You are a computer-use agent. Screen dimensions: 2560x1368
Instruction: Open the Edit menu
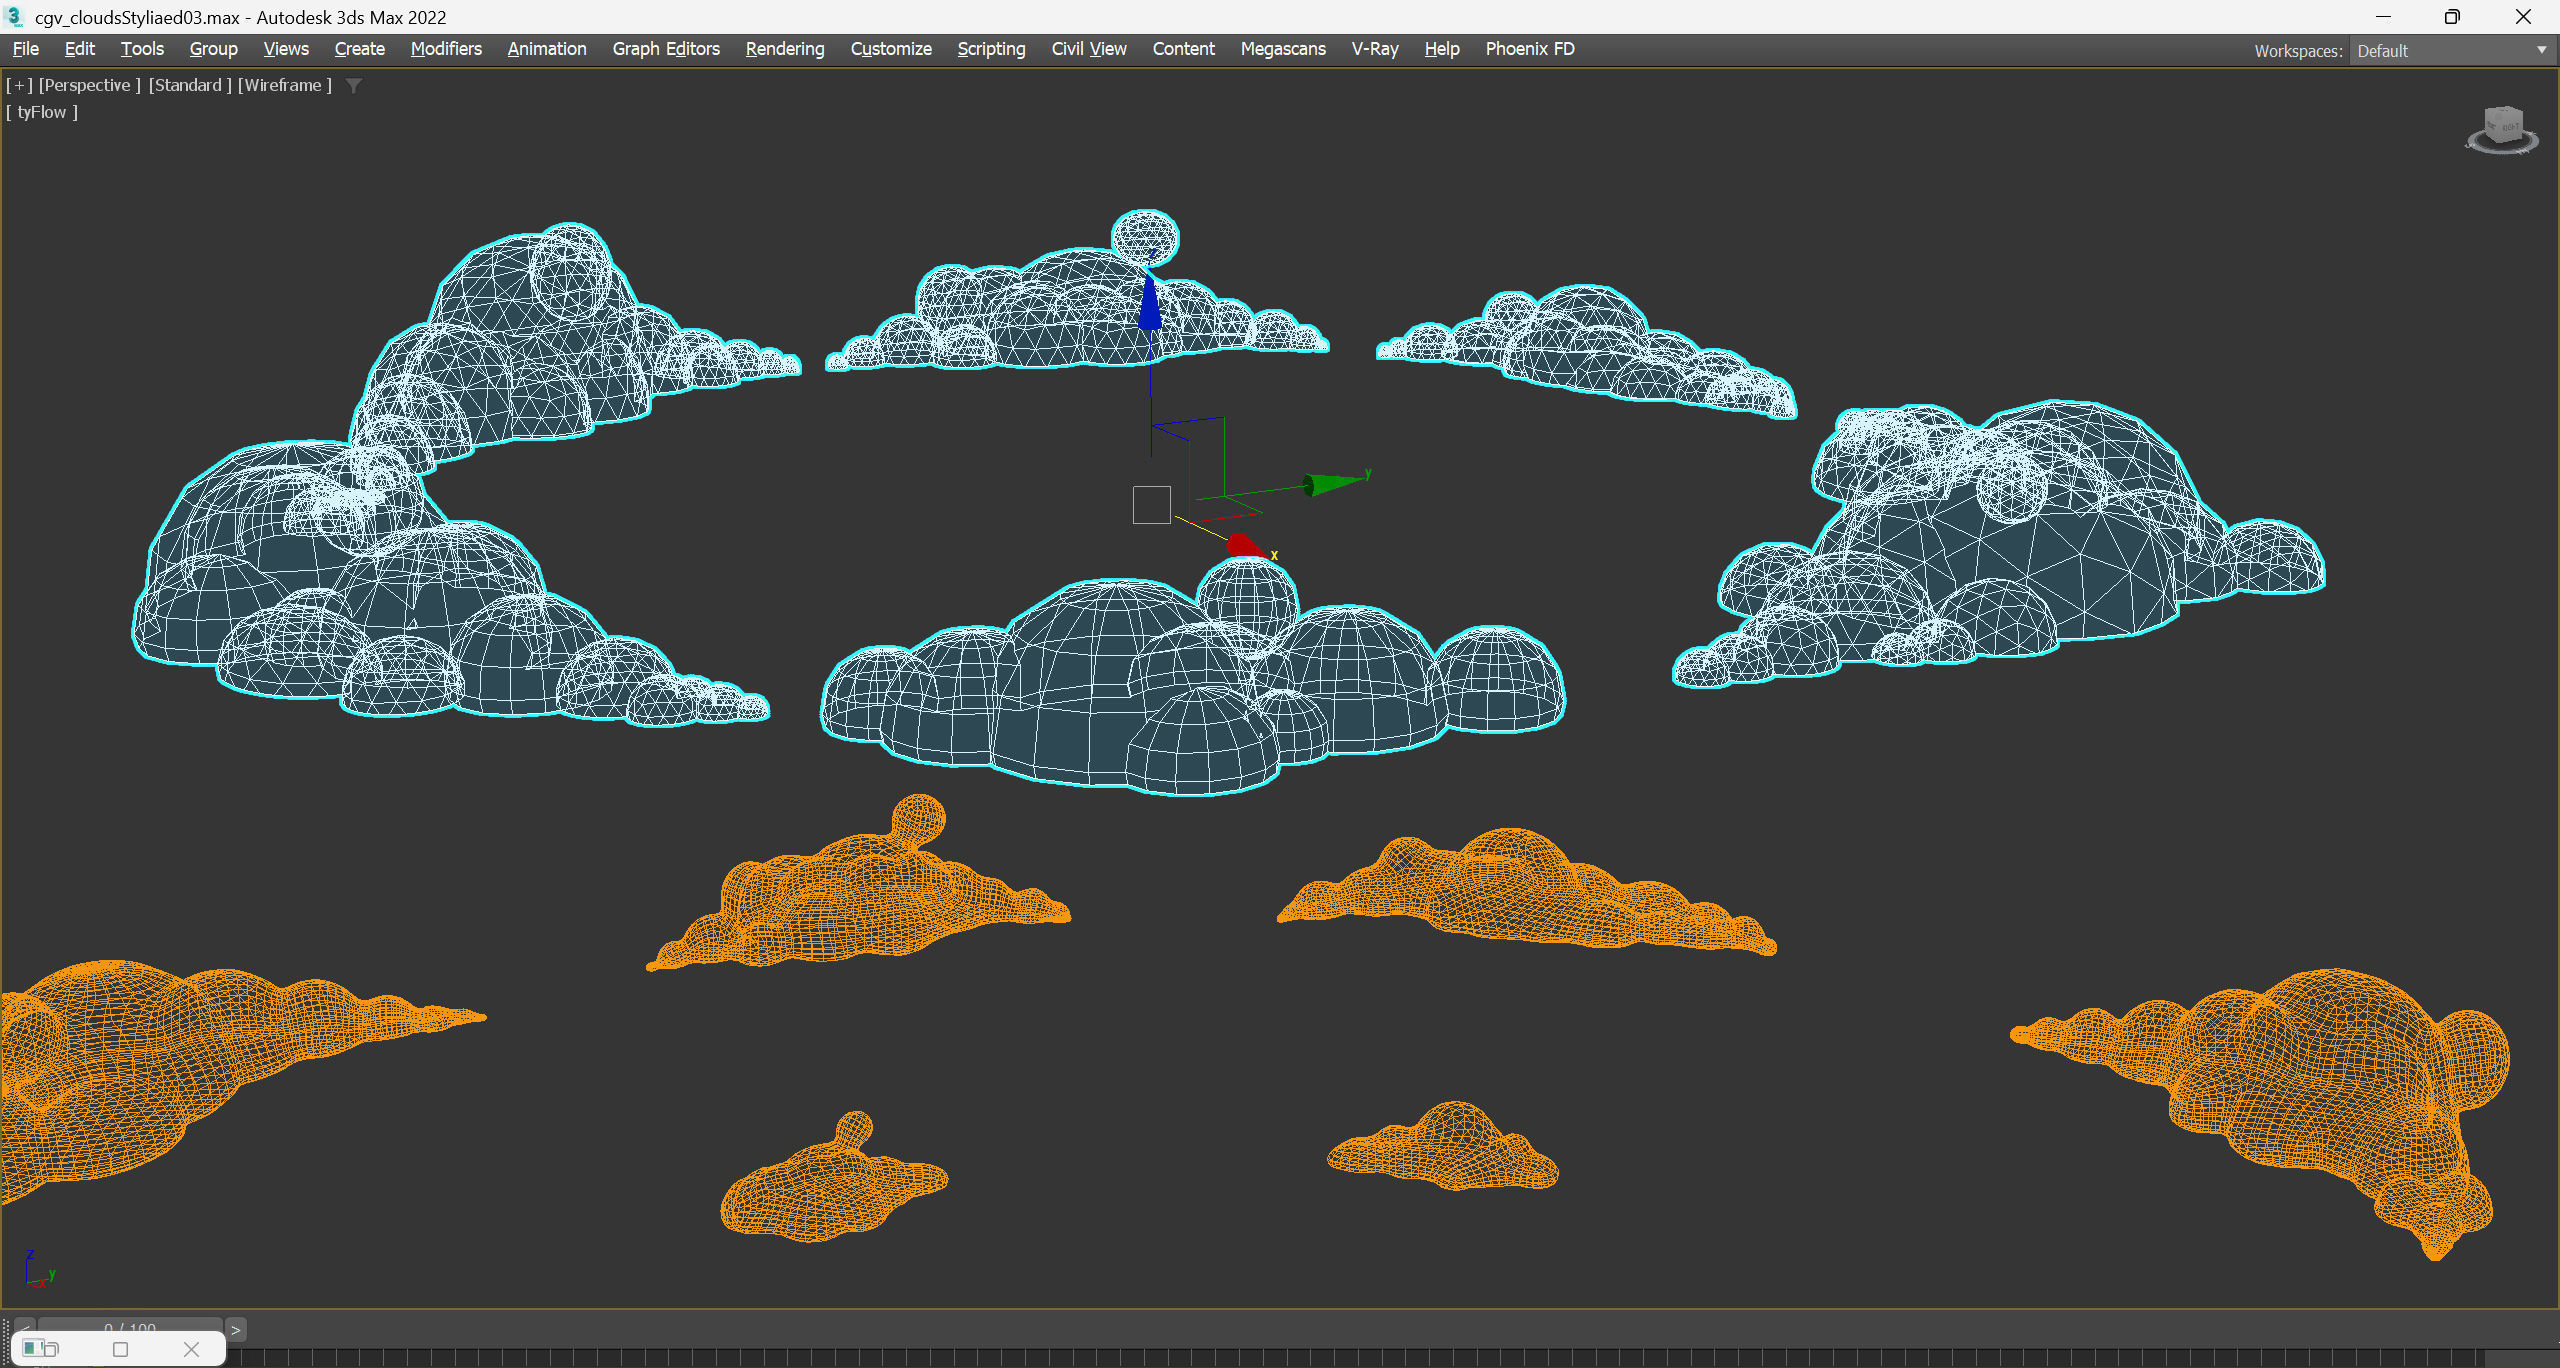pos(79,49)
